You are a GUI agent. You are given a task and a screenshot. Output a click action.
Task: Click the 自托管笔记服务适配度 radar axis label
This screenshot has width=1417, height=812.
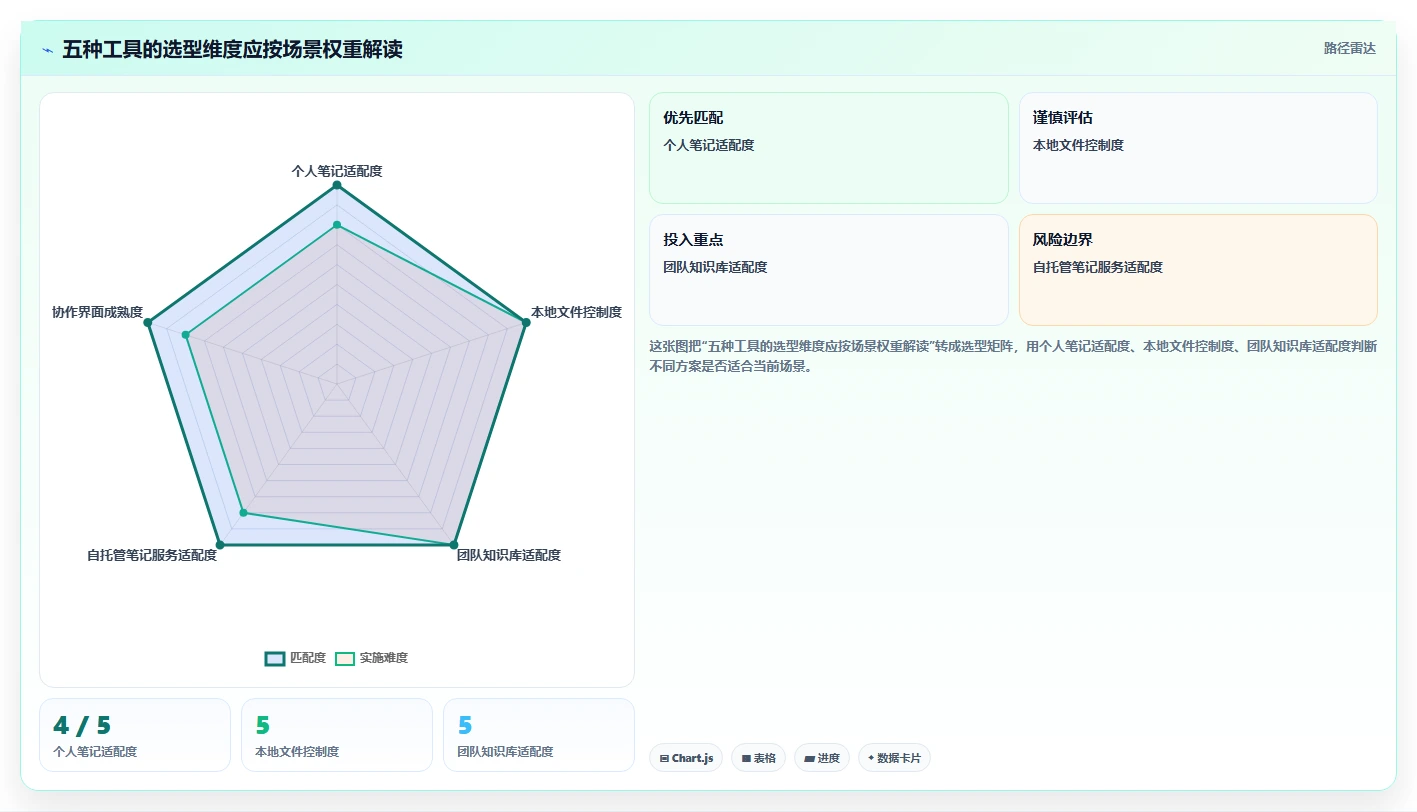[152, 555]
